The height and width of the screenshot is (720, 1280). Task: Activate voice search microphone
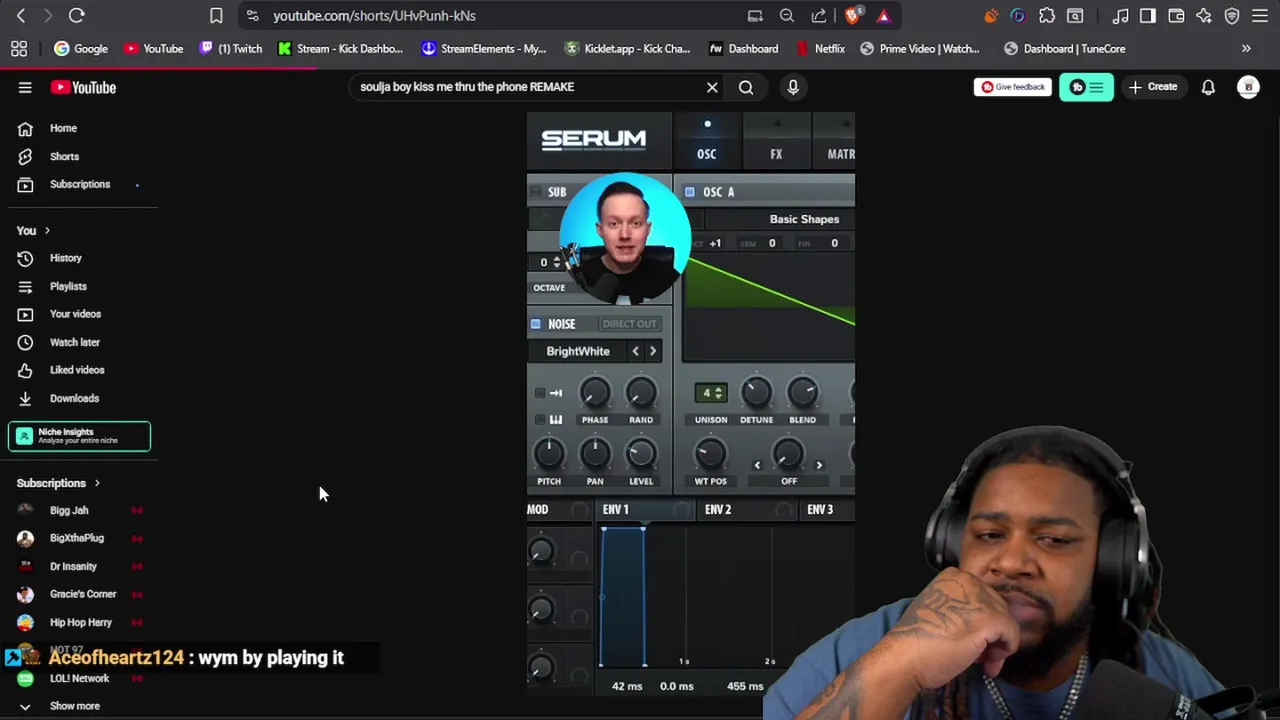click(x=793, y=87)
